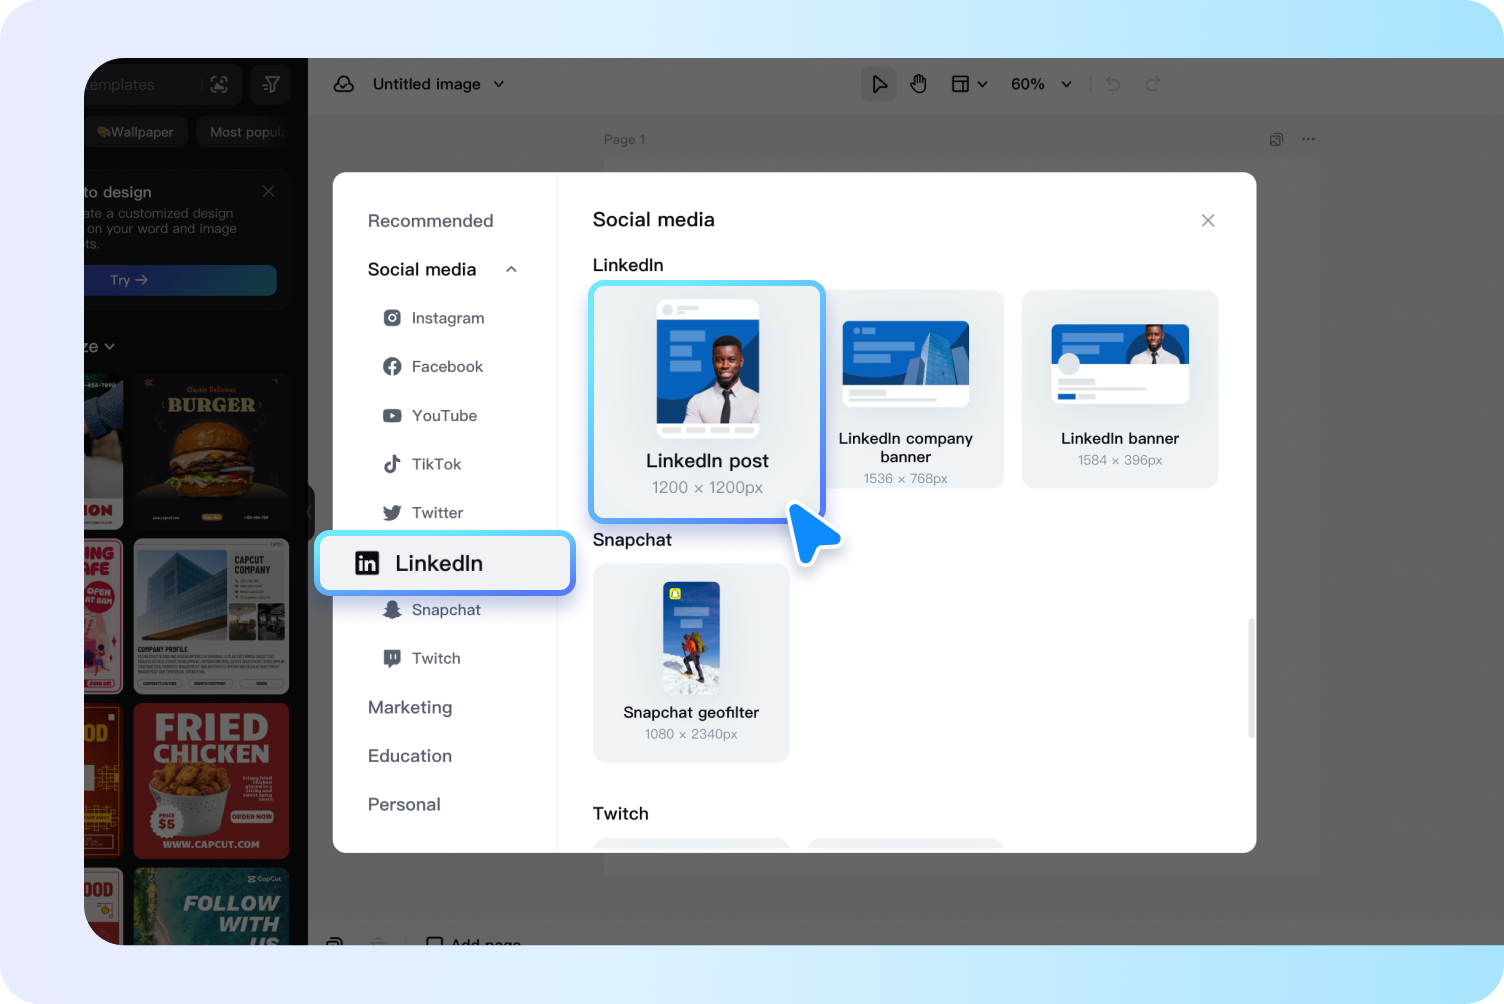The image size is (1504, 1004).
Task: Choose TikTok in the sidebar
Action: 422,464
